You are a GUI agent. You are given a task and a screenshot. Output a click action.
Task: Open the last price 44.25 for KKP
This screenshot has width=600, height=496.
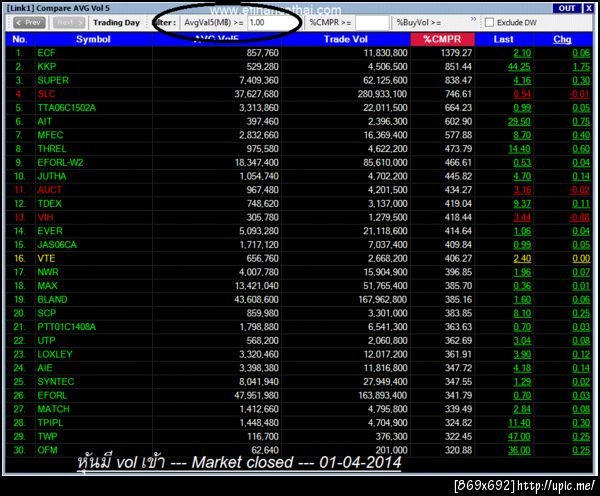click(x=519, y=67)
